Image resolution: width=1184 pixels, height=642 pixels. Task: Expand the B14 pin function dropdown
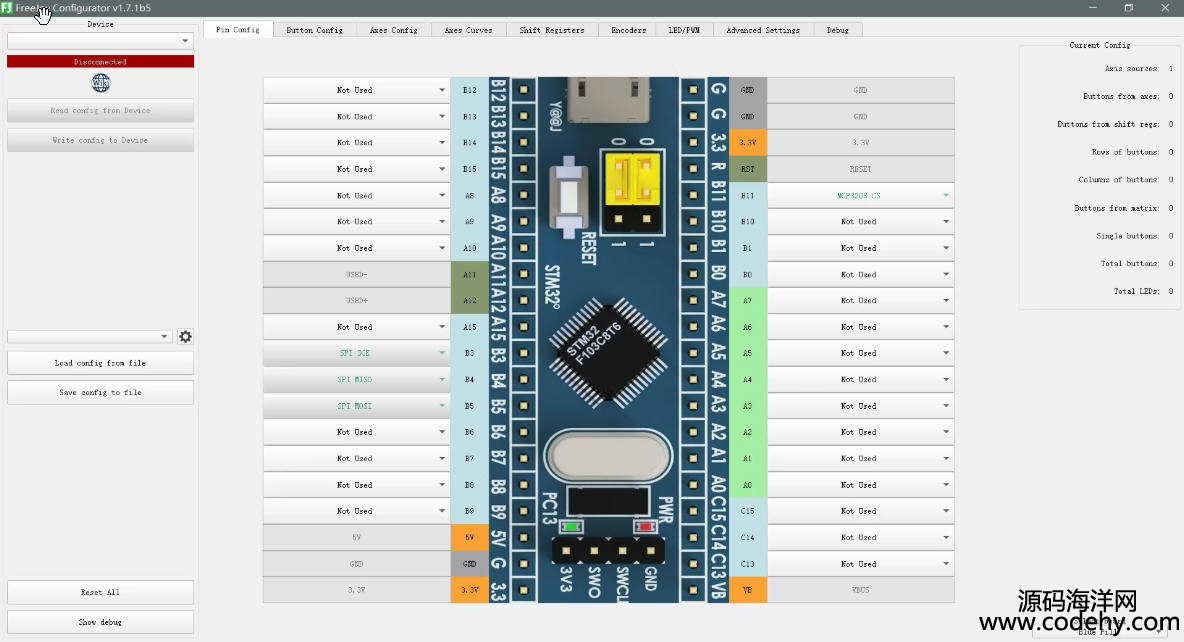(x=356, y=143)
